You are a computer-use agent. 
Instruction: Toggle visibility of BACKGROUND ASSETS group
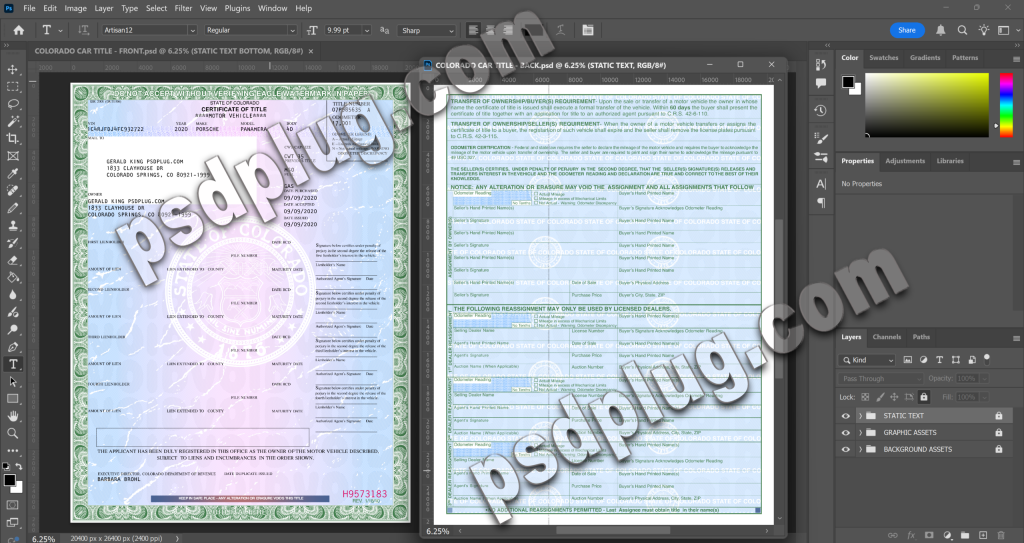click(846, 450)
